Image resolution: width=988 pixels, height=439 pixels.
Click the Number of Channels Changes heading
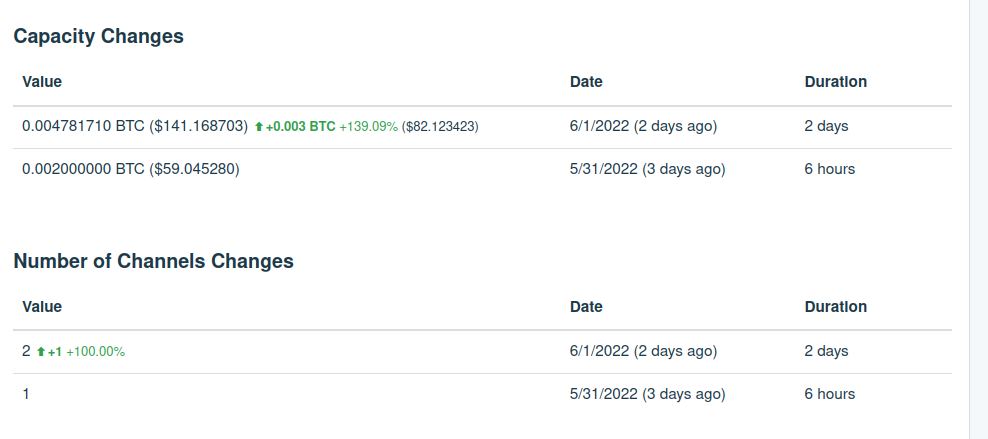tap(153, 261)
